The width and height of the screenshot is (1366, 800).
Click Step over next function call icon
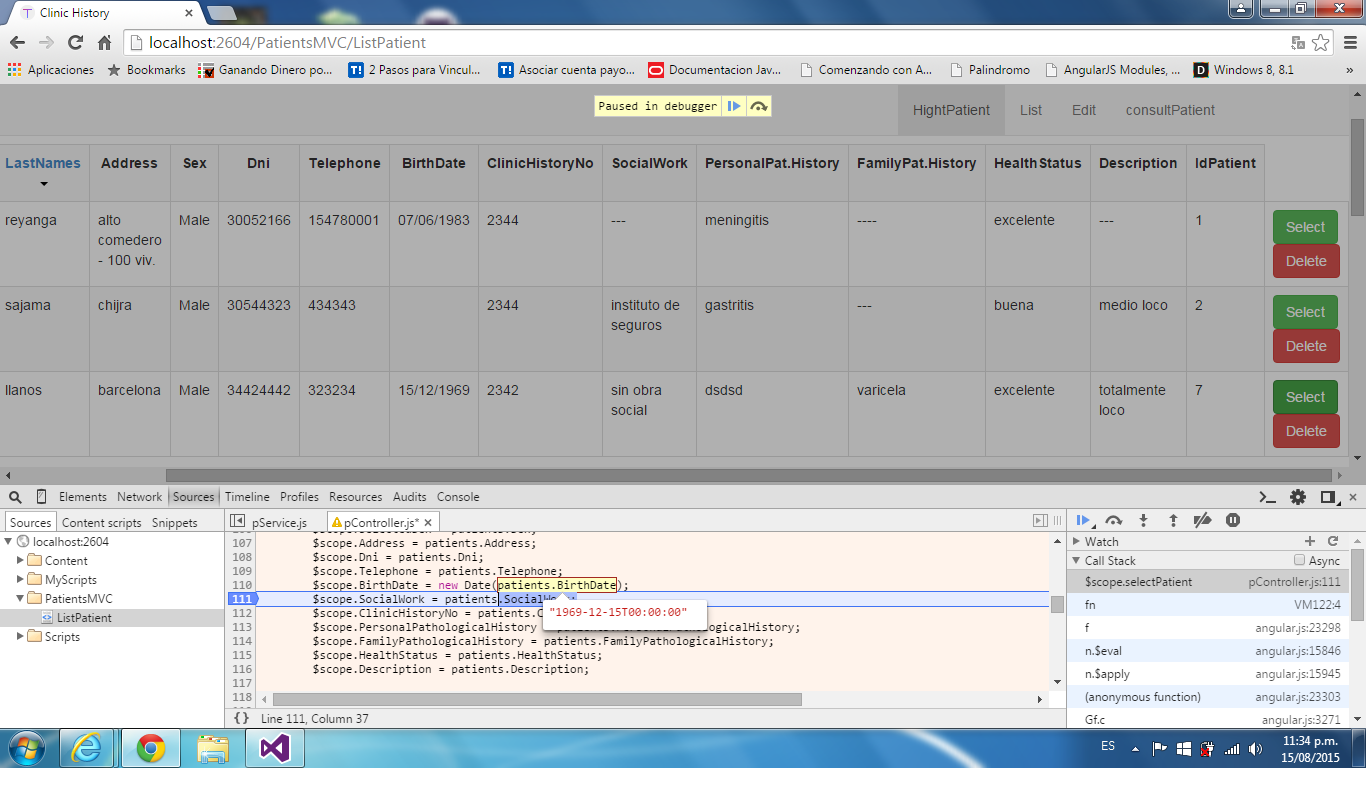[x=1113, y=520]
